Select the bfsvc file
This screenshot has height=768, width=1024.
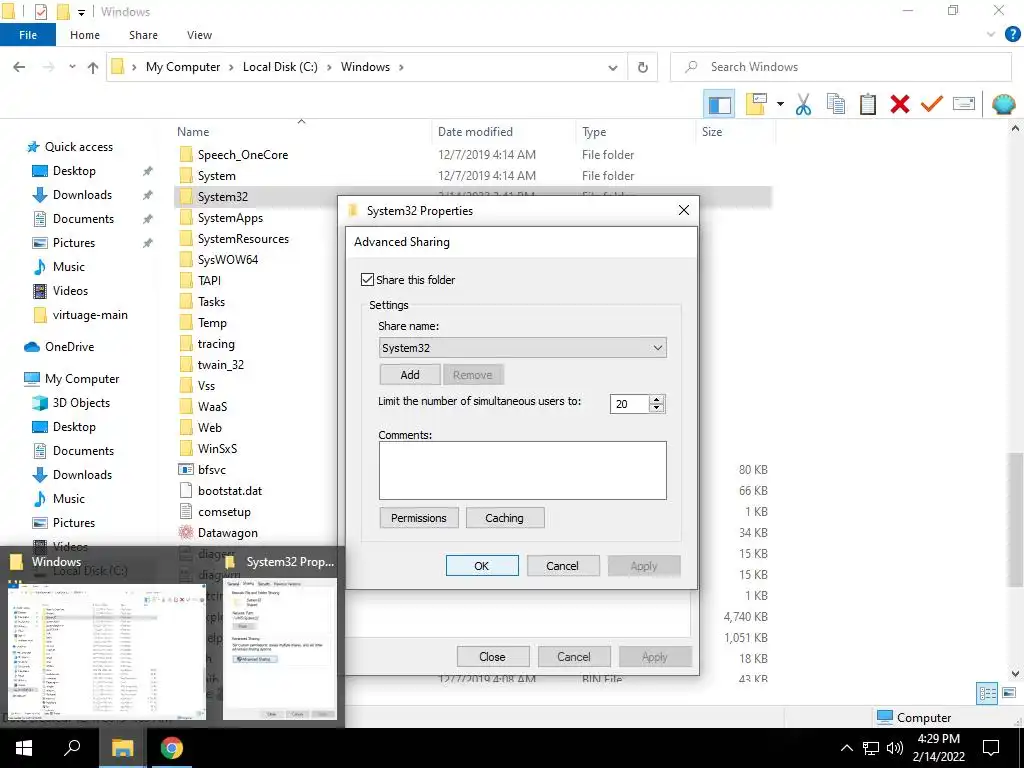pyautogui.click(x=212, y=470)
